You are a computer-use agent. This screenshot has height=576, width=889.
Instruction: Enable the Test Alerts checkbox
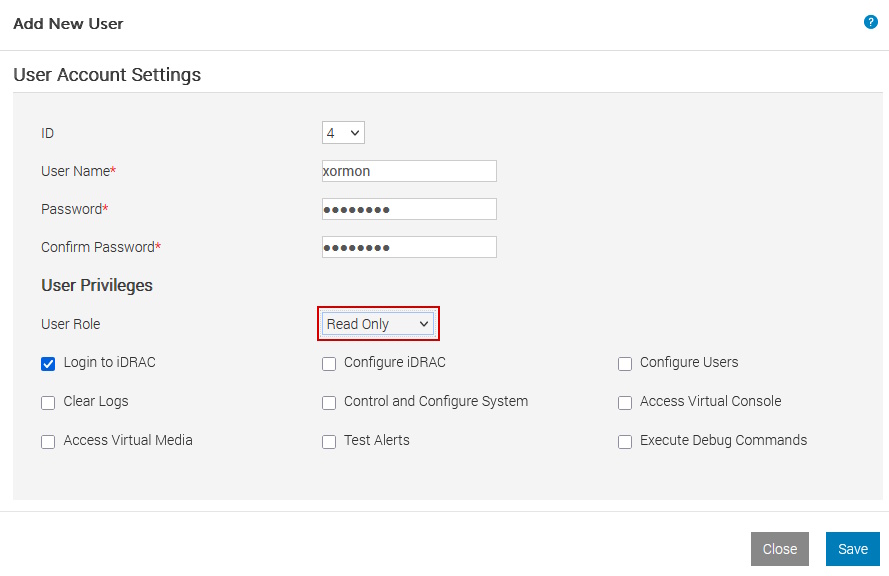point(329,442)
